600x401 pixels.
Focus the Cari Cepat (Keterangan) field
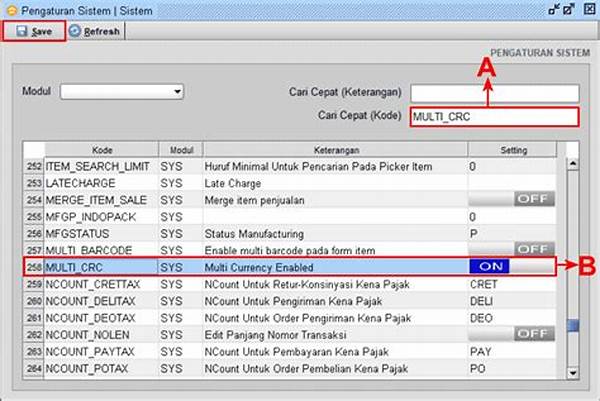(494, 93)
